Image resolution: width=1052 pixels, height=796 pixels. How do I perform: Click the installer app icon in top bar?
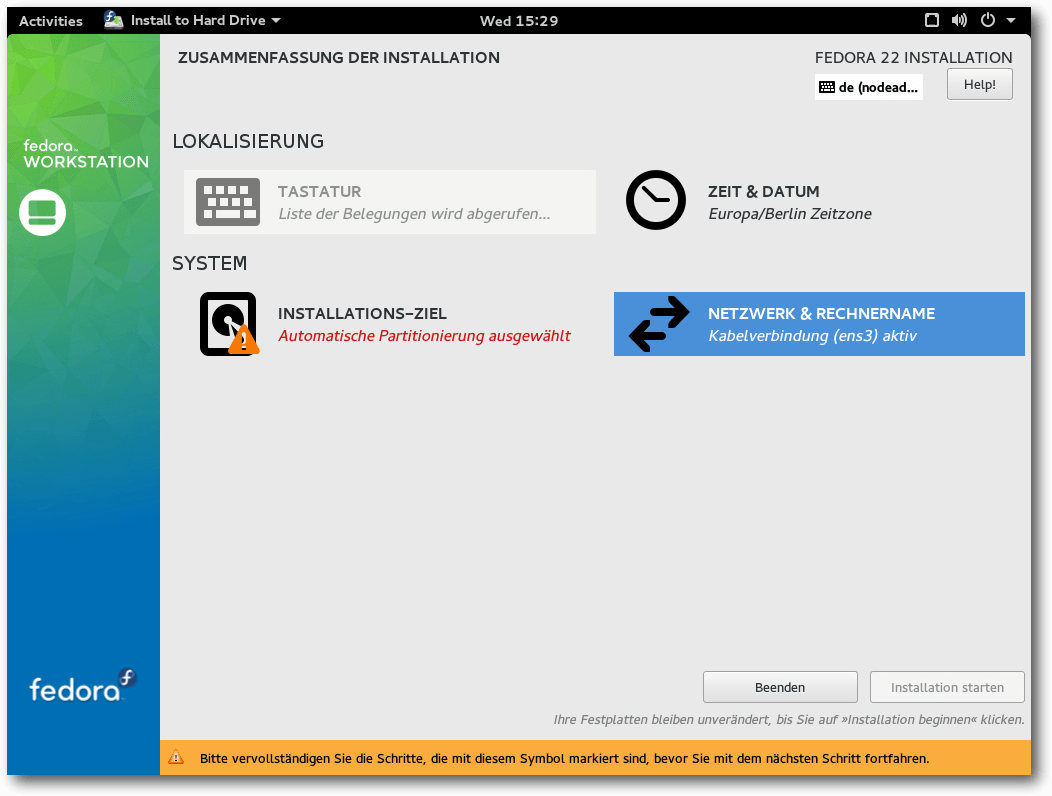coord(113,20)
